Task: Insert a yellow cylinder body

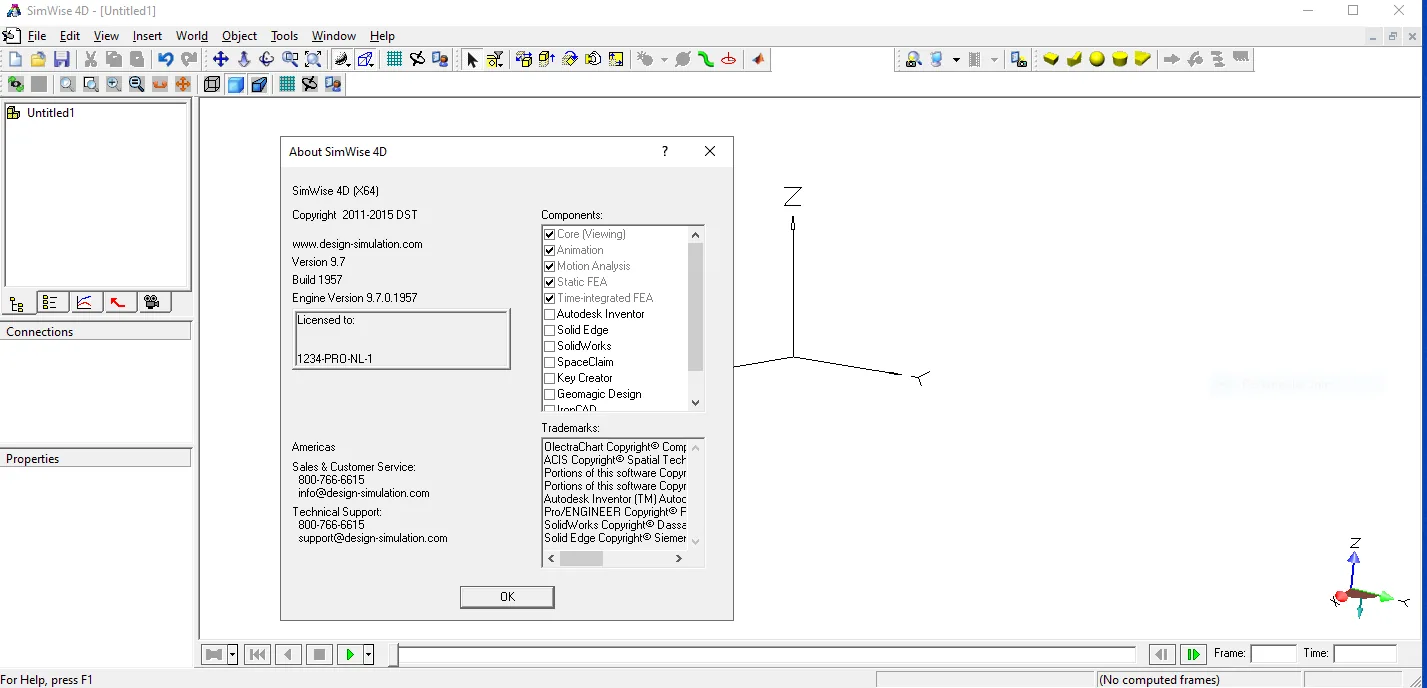Action: coord(1120,59)
